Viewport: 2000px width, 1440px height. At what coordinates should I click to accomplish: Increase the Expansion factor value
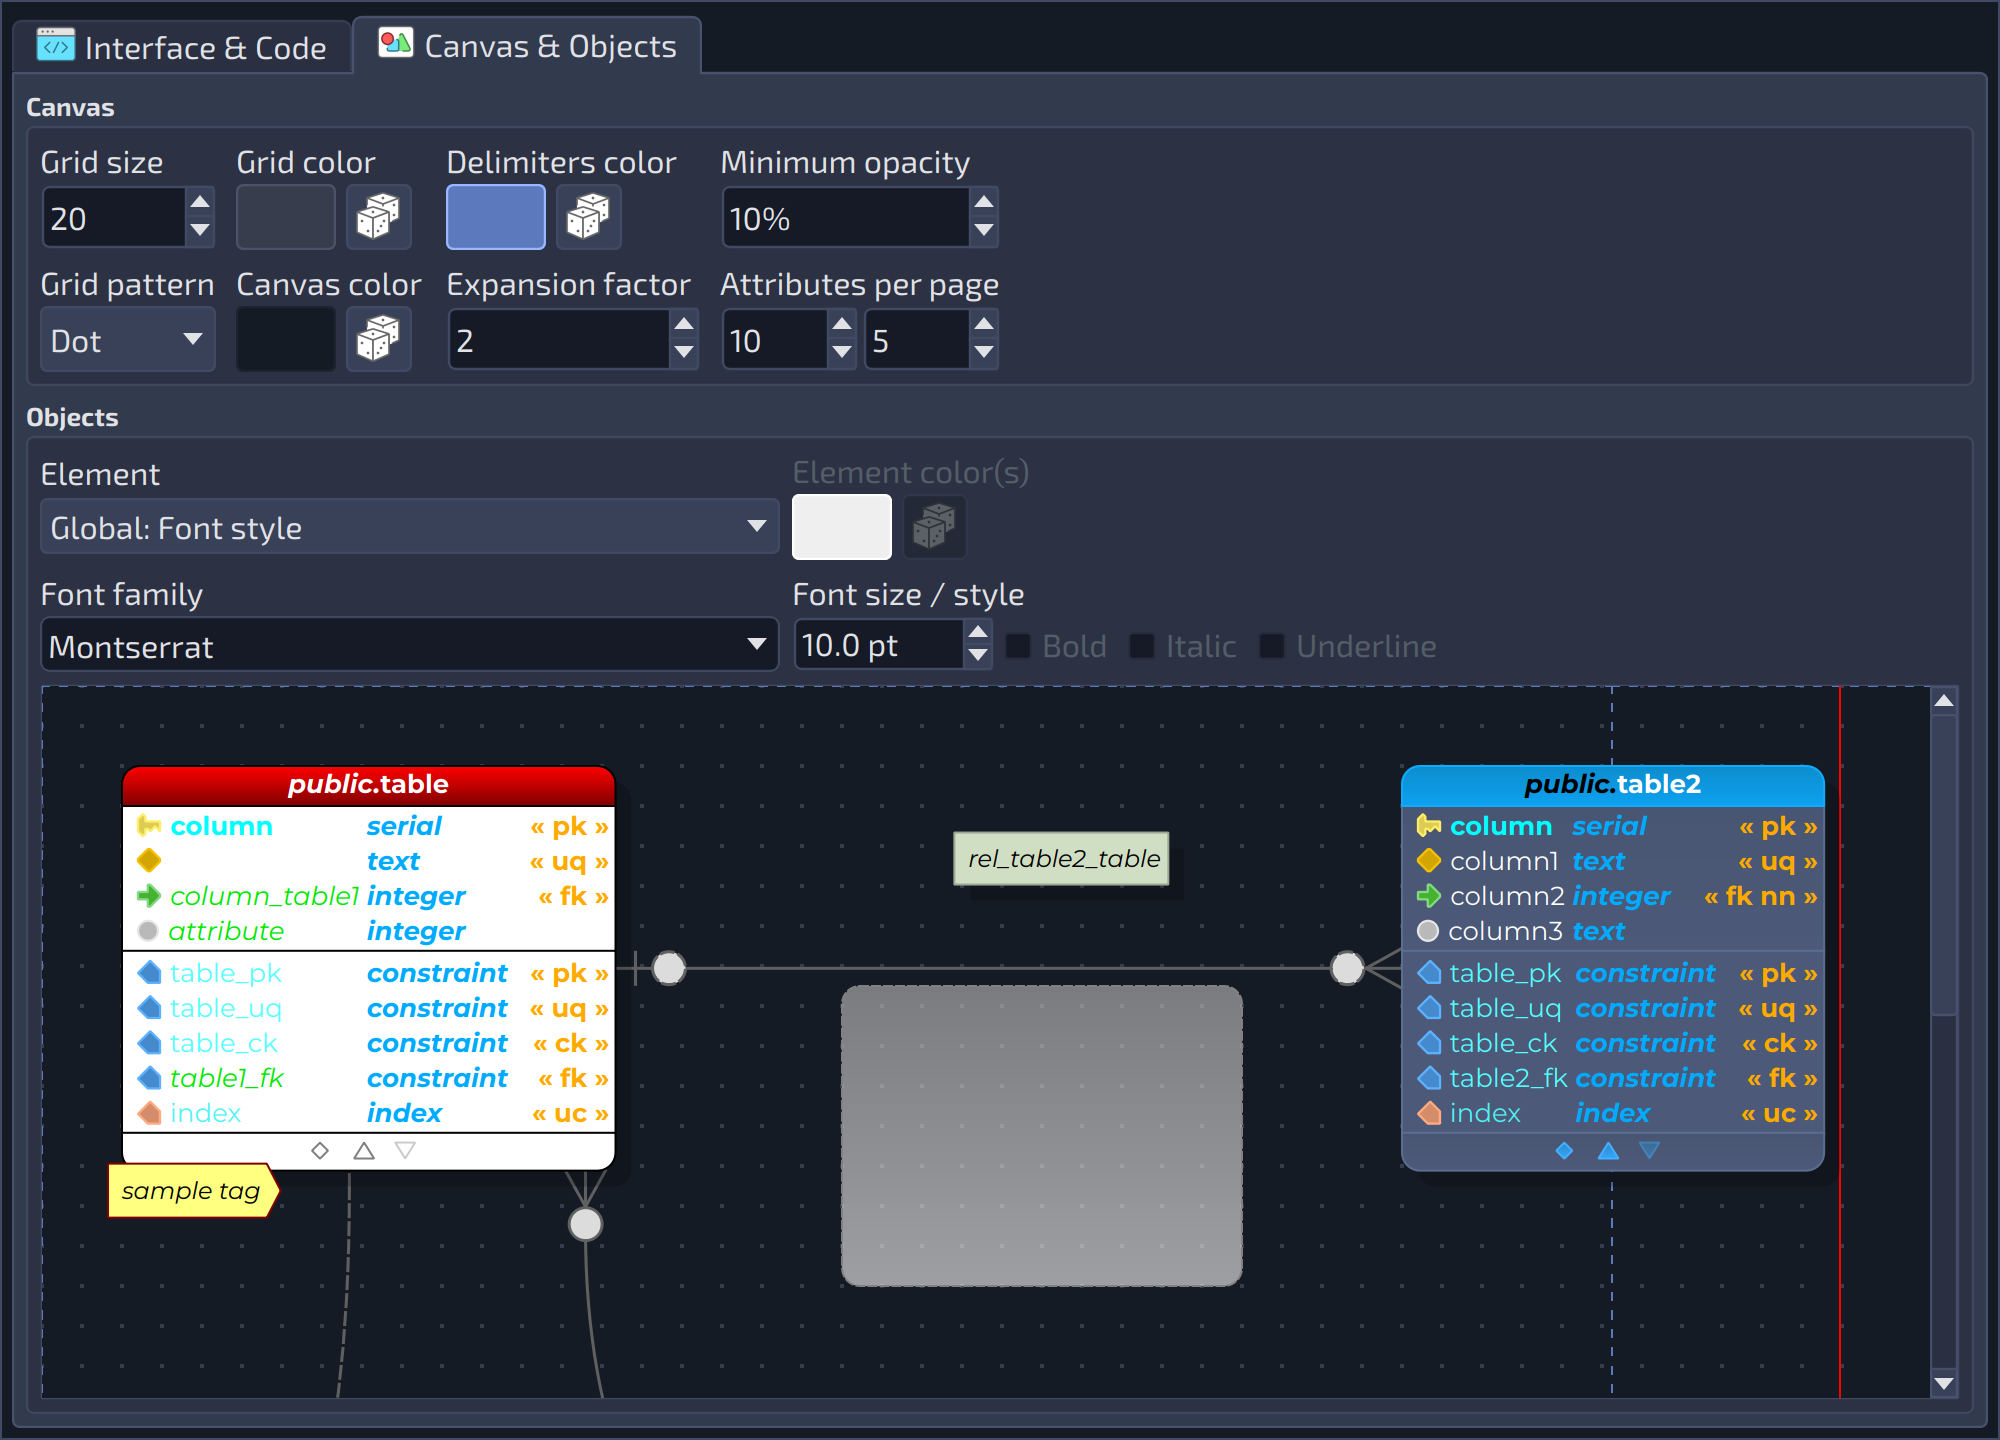point(684,324)
